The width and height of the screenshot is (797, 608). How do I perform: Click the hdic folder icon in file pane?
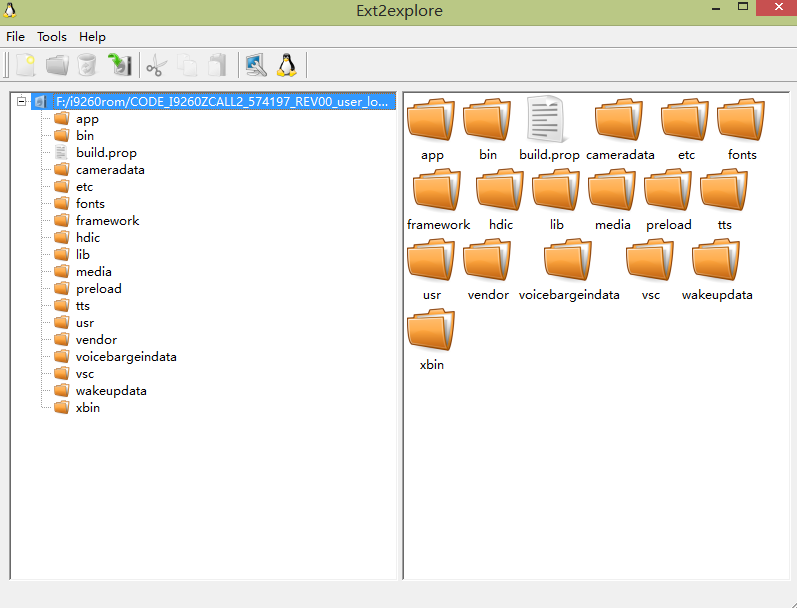(x=500, y=190)
